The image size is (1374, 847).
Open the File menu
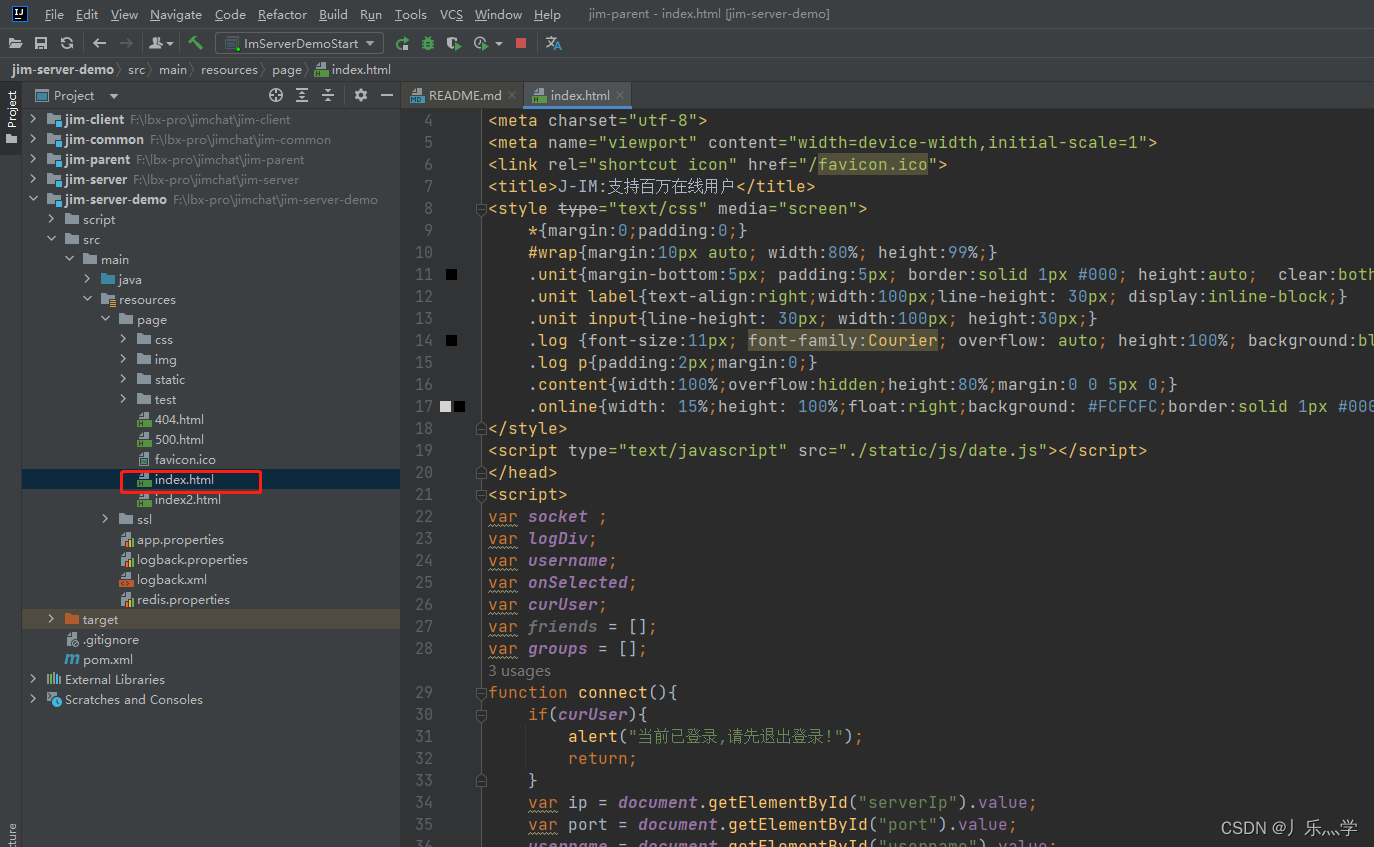(x=54, y=14)
